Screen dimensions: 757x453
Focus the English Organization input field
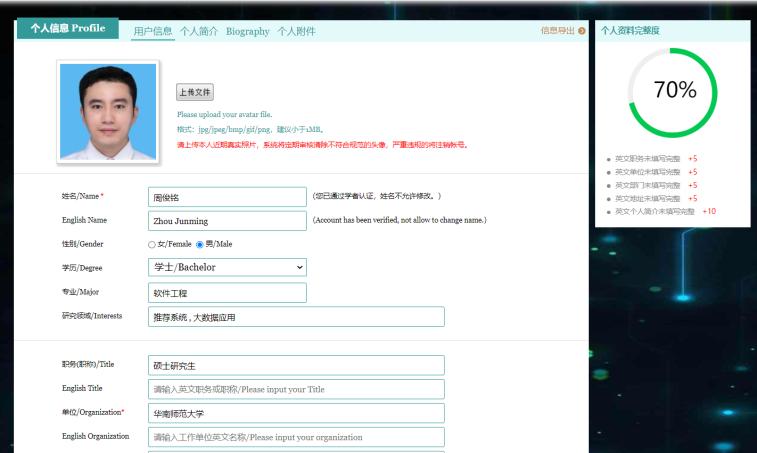pos(296,437)
